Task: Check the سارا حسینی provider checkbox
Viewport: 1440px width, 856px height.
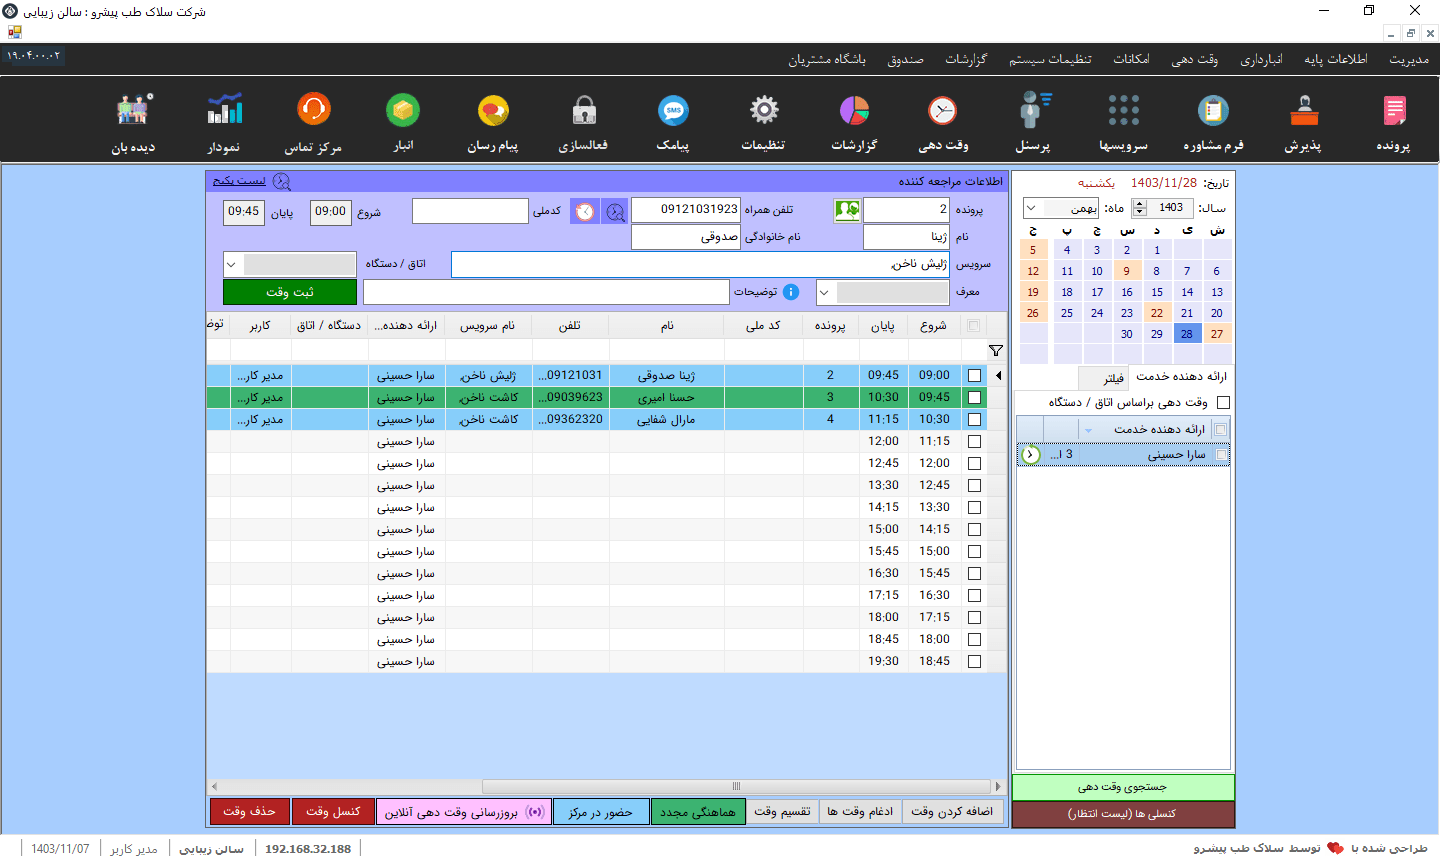Action: pyautogui.click(x=1221, y=455)
